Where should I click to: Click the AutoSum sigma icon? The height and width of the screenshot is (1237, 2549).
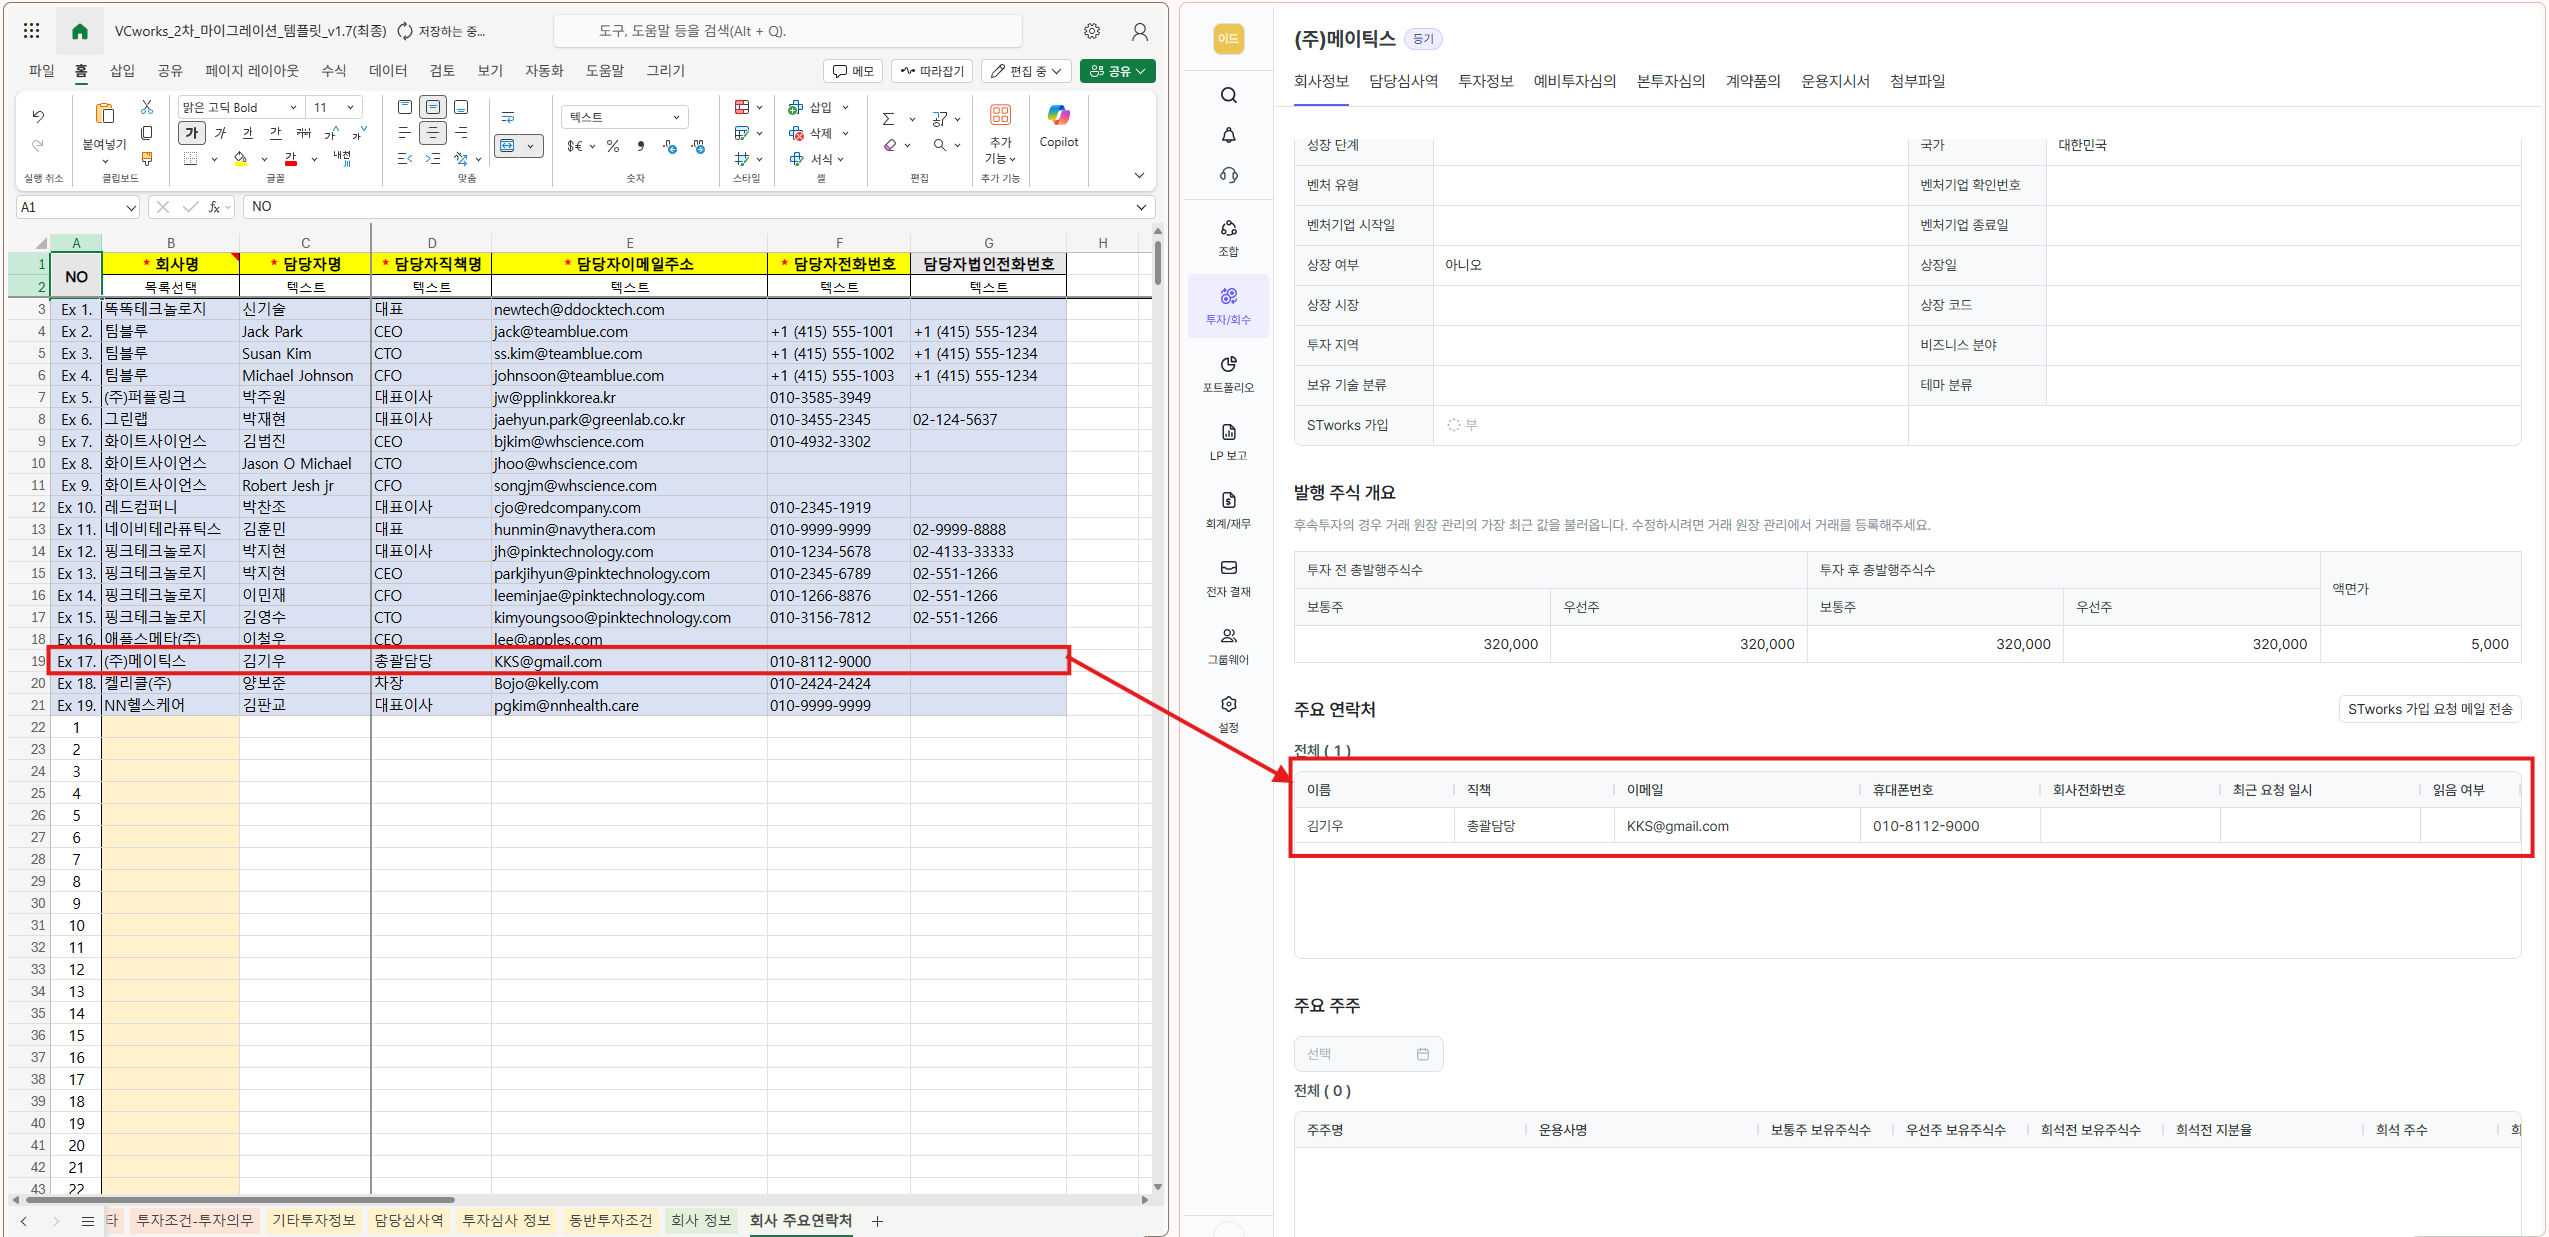888,119
